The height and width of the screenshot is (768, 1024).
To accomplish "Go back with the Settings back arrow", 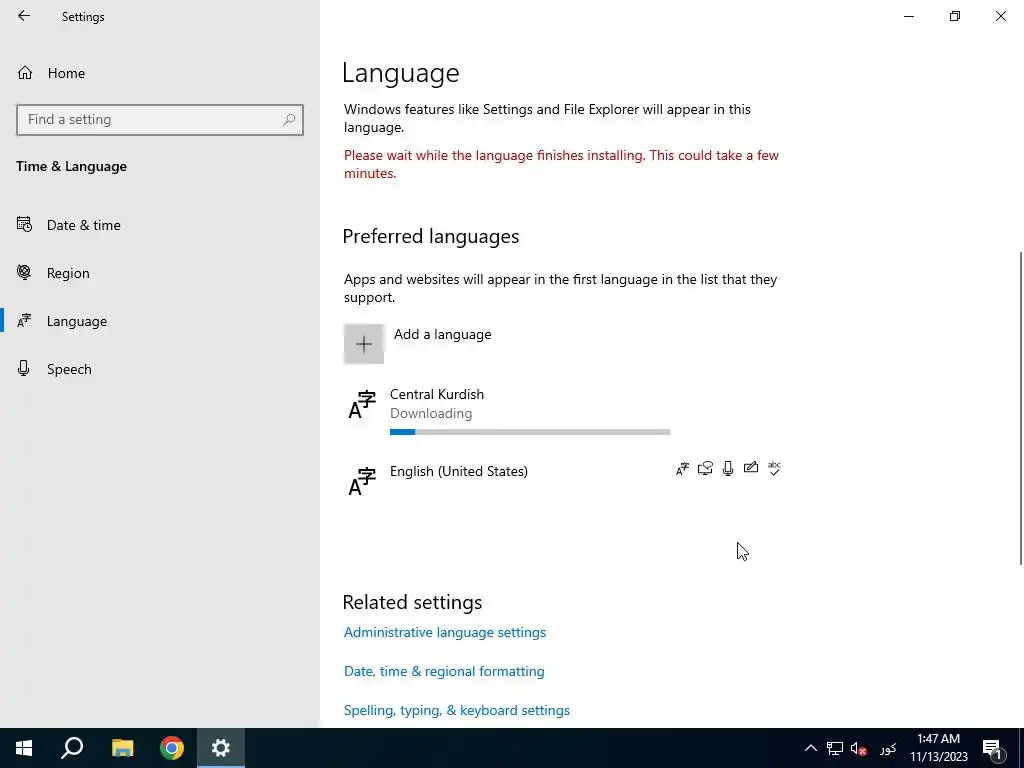I will click(24, 16).
